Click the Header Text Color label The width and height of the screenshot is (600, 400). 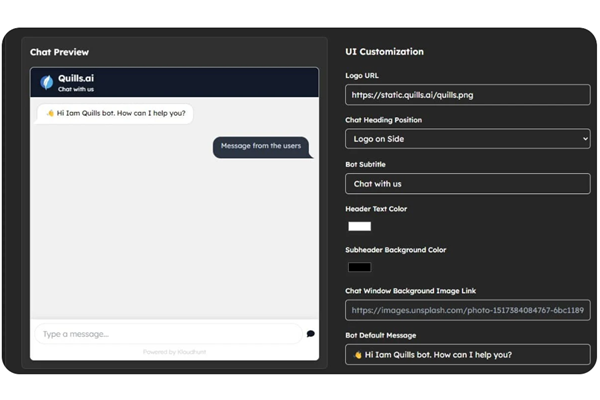pos(376,209)
